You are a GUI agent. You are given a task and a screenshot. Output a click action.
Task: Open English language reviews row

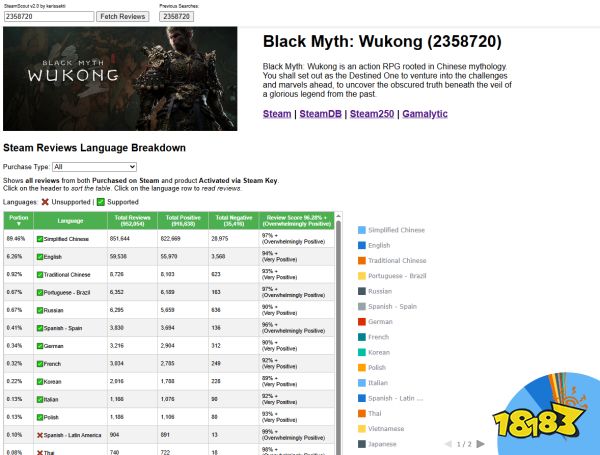169,256
